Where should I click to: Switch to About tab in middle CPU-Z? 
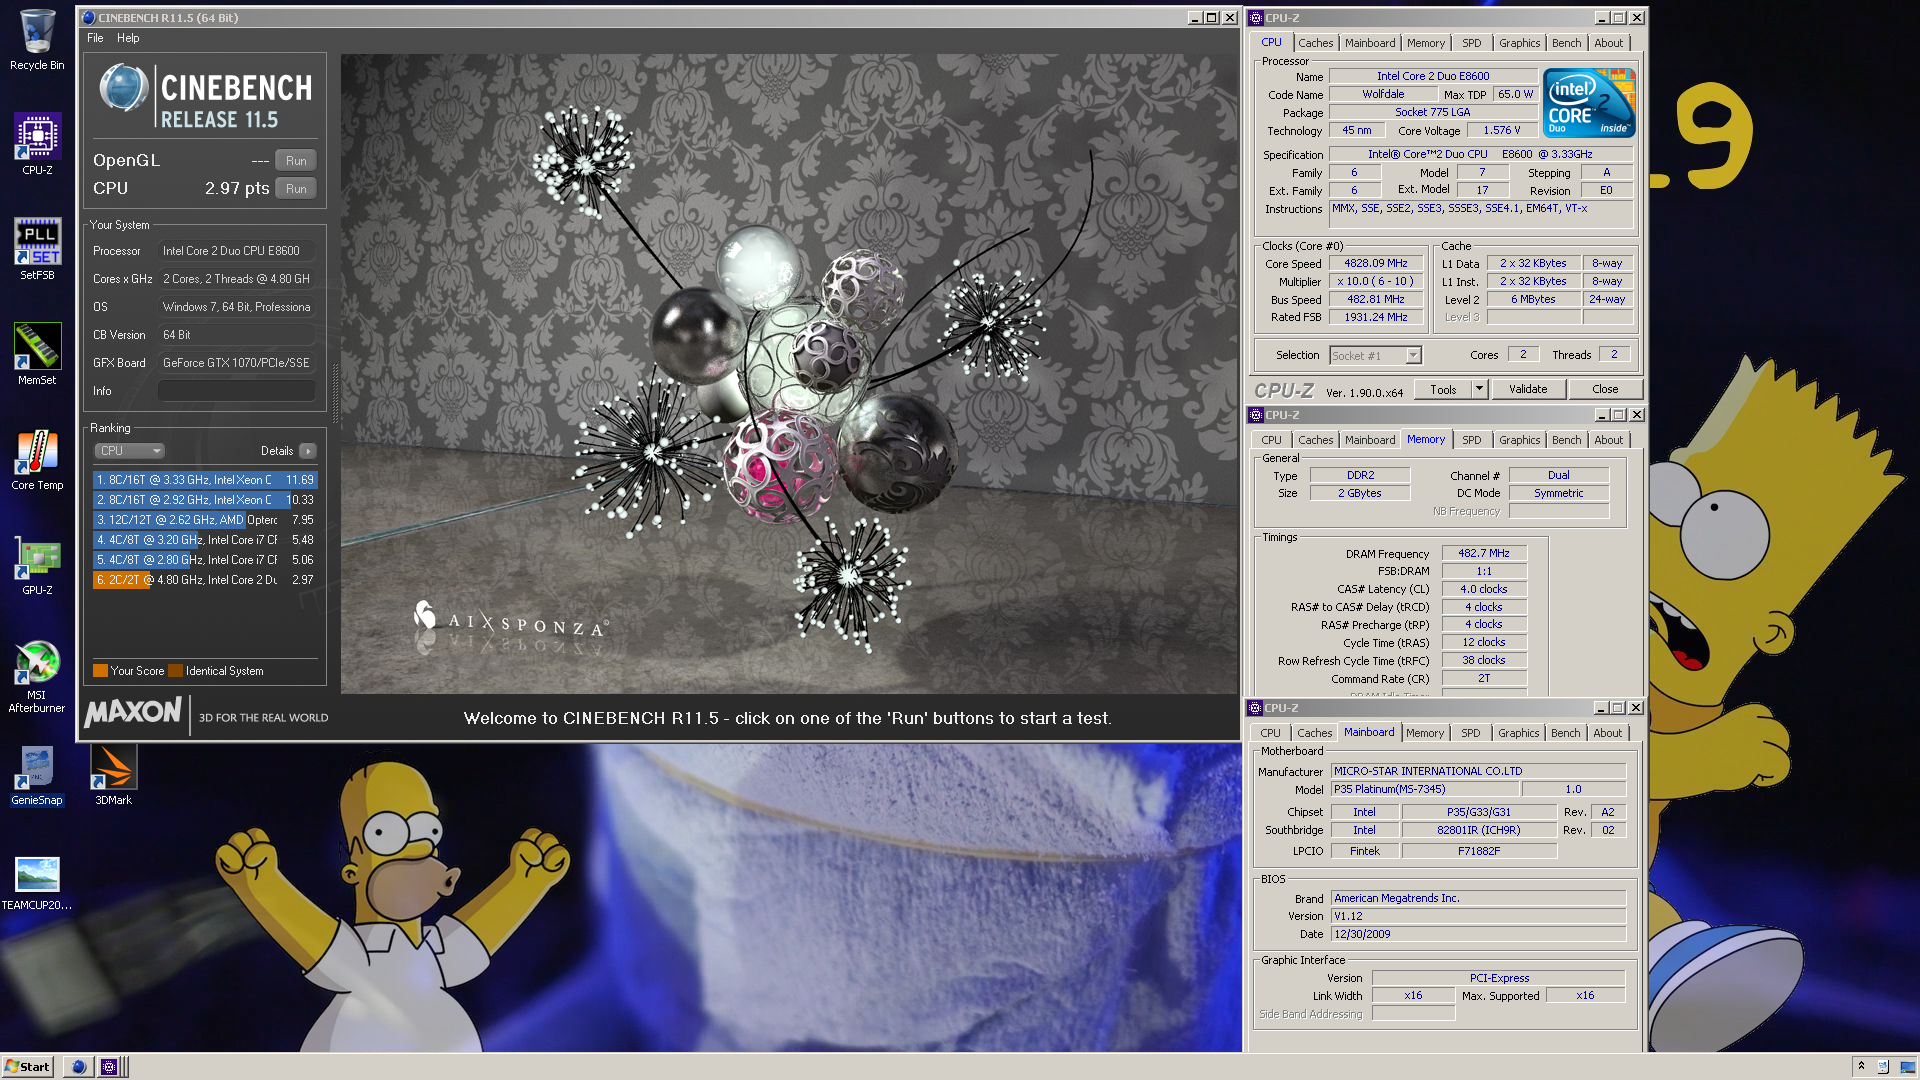tap(1608, 440)
